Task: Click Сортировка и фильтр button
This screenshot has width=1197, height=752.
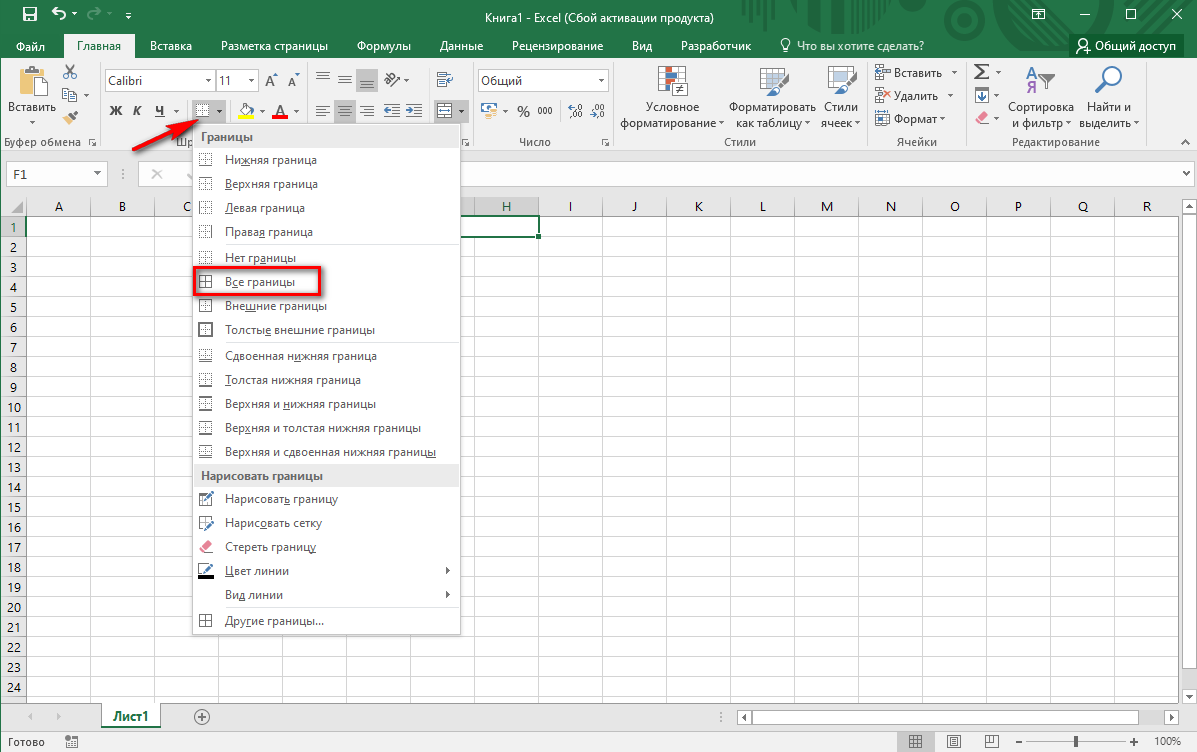Action: tap(1041, 98)
